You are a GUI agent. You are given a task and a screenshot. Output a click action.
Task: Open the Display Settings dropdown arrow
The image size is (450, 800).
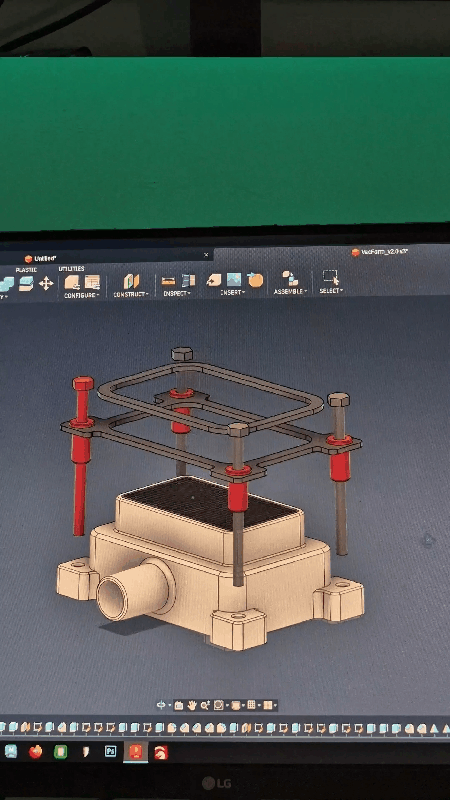[242, 706]
